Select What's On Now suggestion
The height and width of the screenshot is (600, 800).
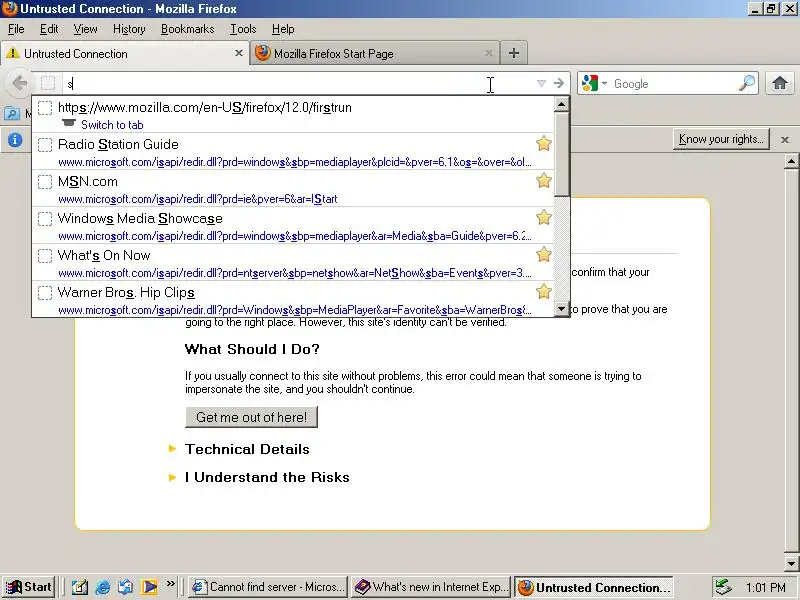(x=293, y=262)
